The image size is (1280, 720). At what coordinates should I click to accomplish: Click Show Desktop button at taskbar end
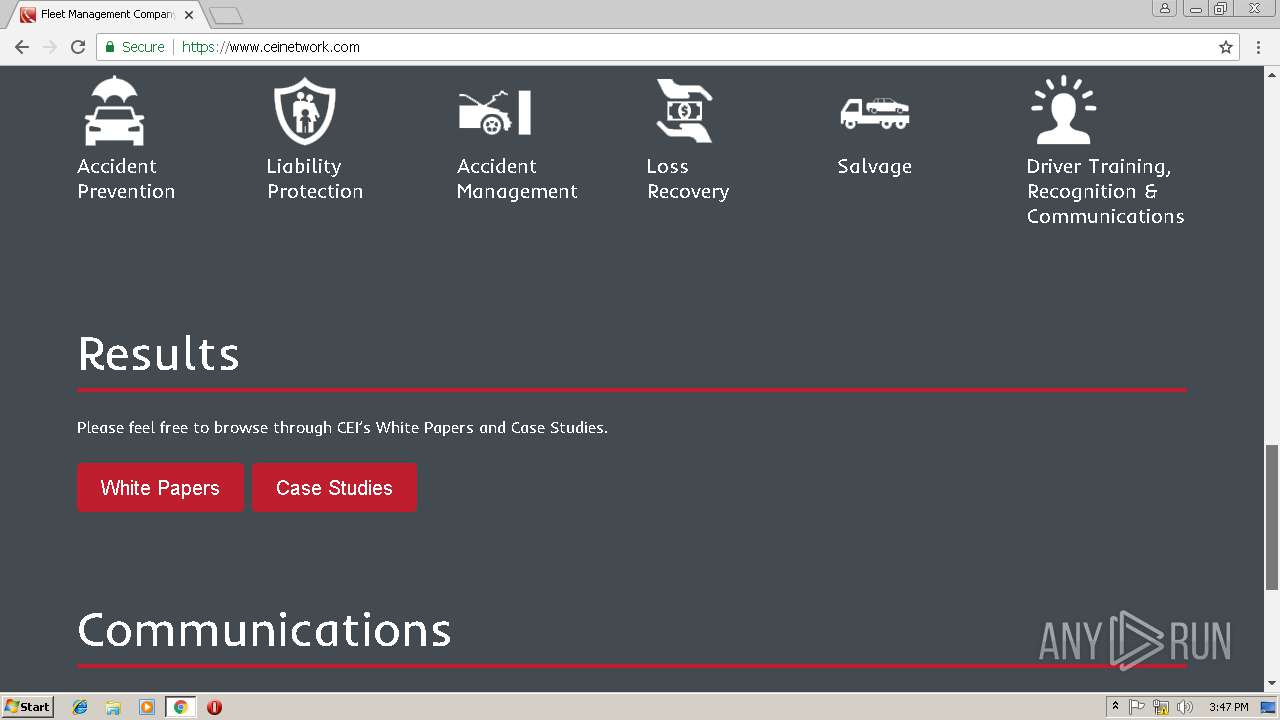coord(1268,707)
